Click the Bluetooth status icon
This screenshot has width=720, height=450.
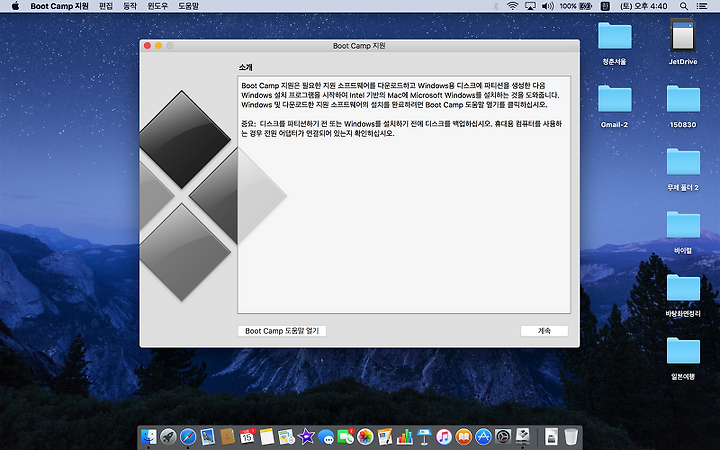pyautogui.click(x=495, y=6)
